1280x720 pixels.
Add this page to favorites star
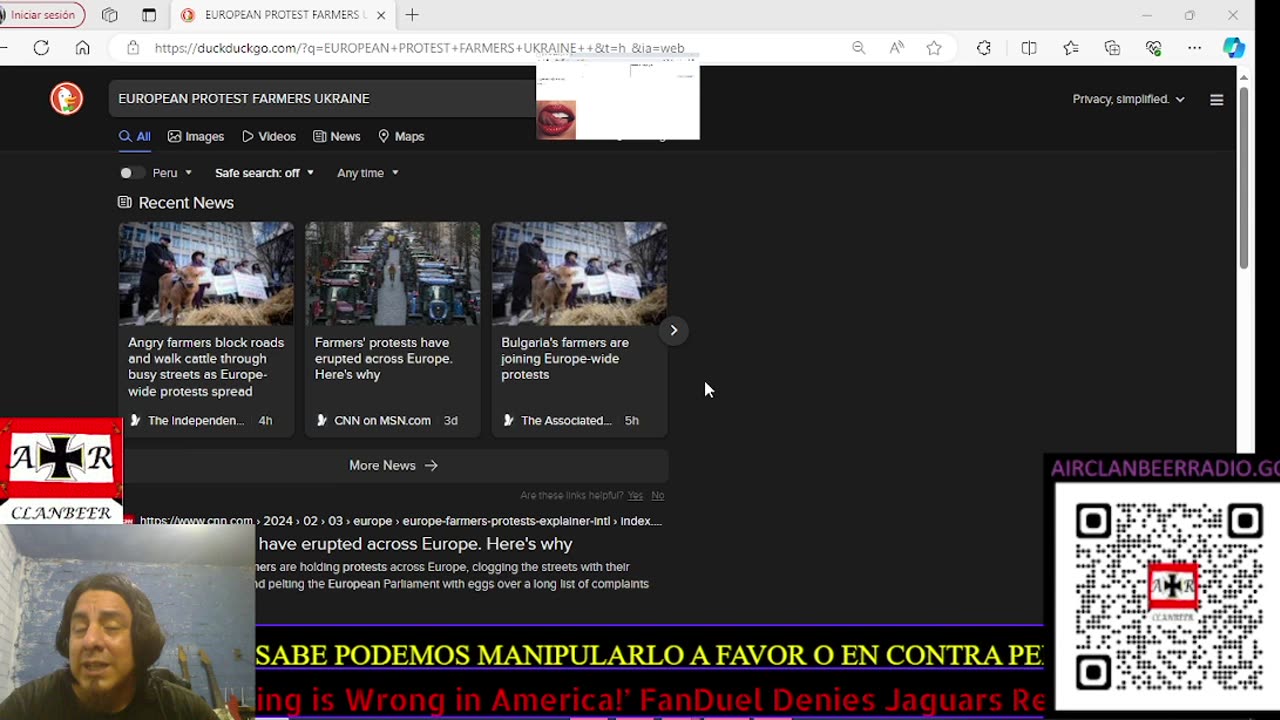(934, 47)
